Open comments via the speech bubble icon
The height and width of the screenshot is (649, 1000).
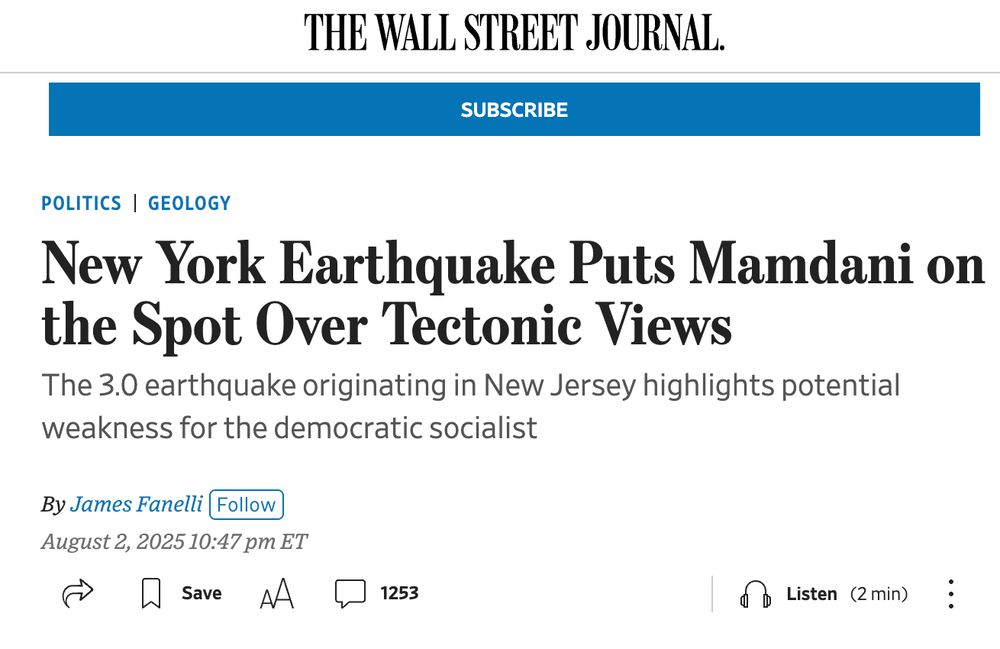[x=350, y=593]
